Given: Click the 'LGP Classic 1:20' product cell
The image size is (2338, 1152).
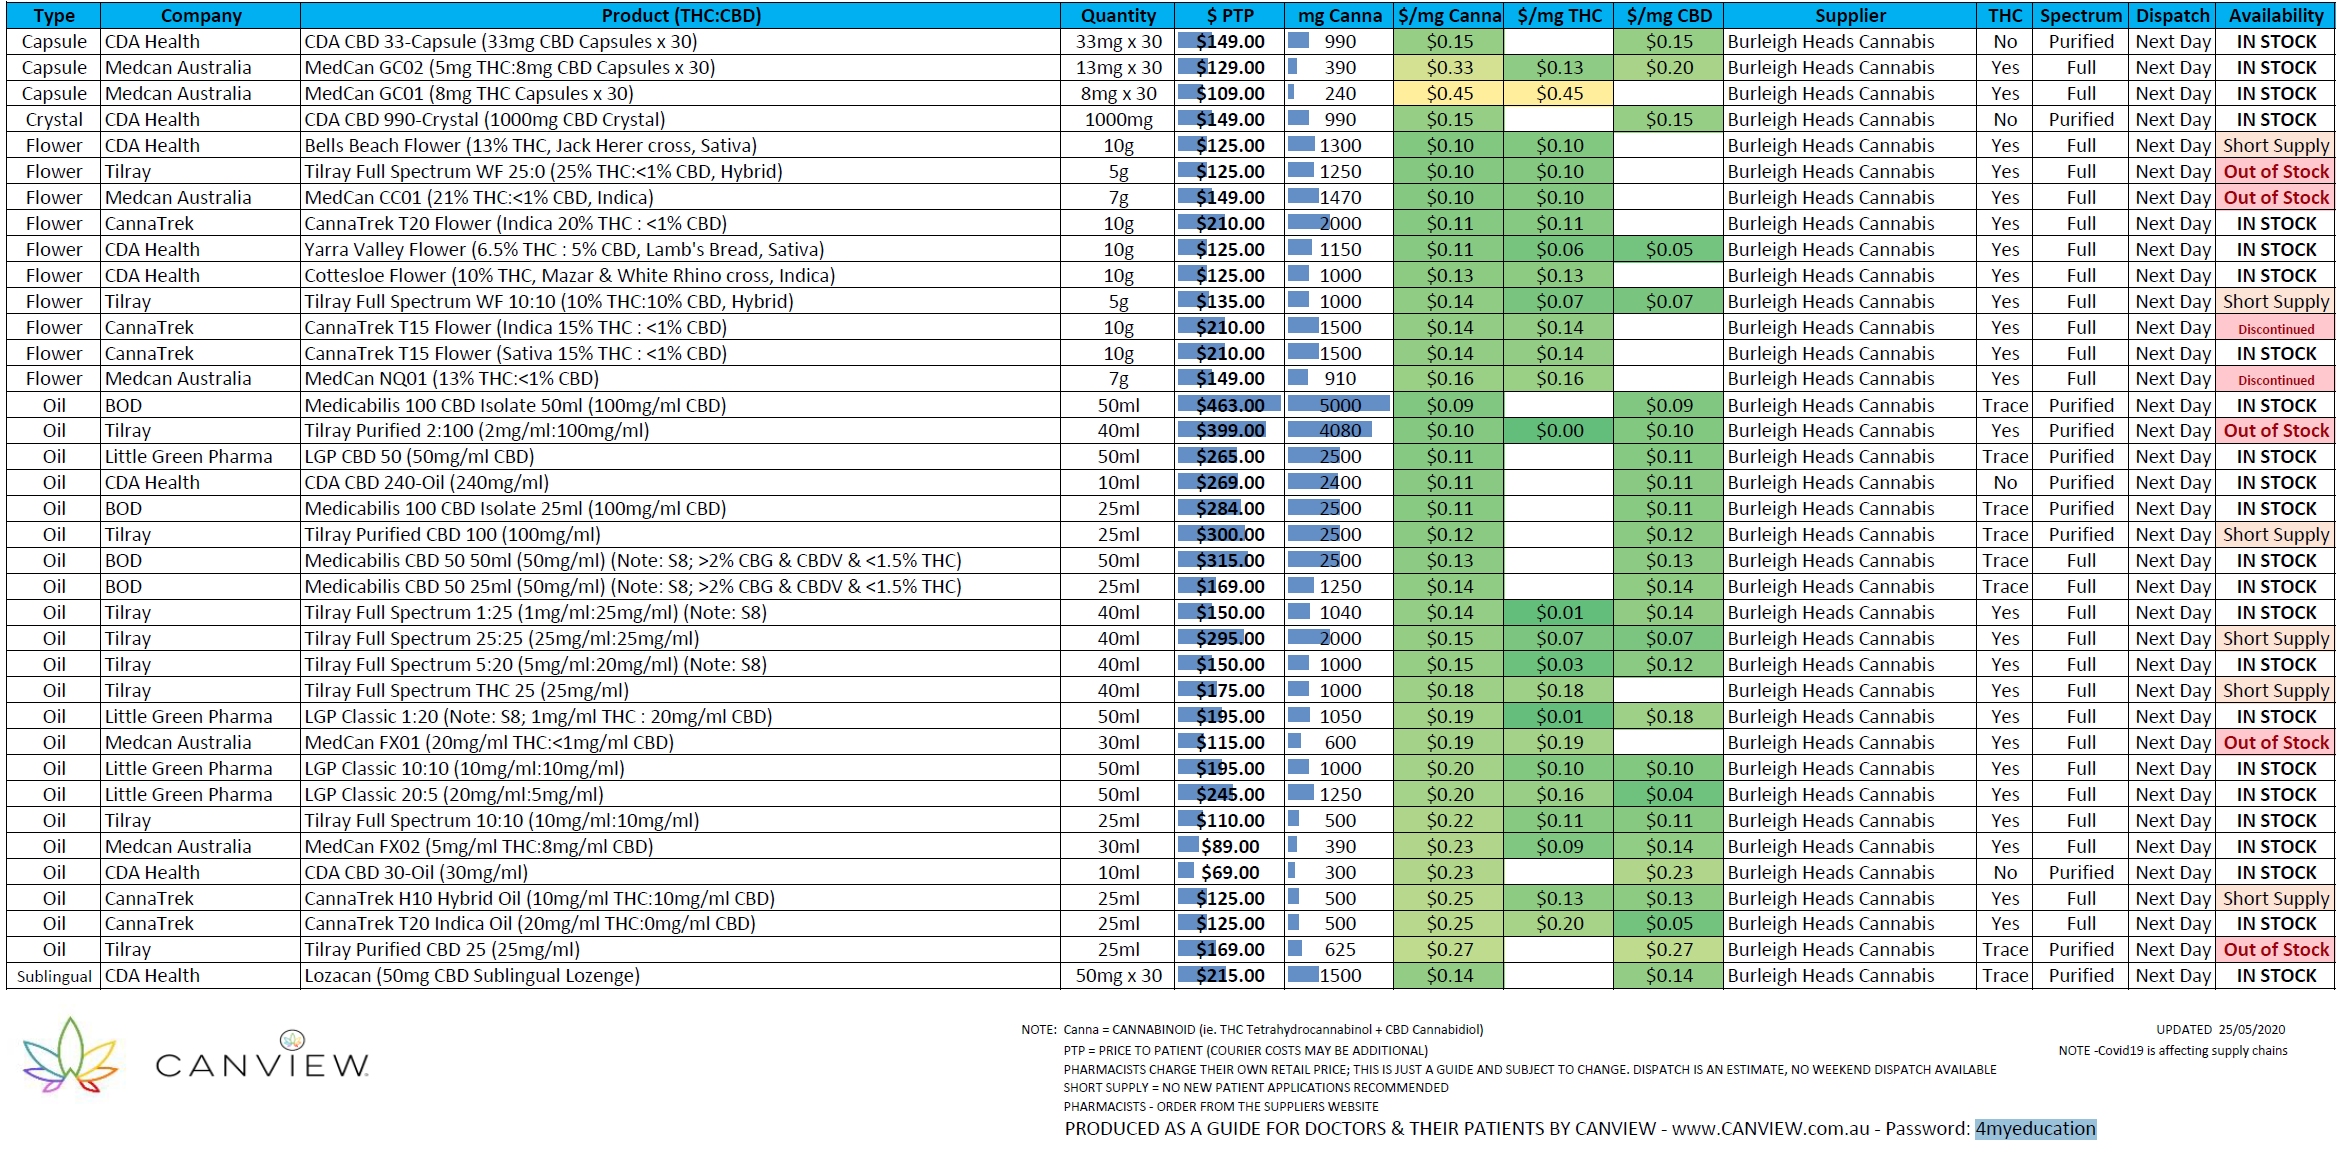Looking at the screenshot, I should click(681, 717).
